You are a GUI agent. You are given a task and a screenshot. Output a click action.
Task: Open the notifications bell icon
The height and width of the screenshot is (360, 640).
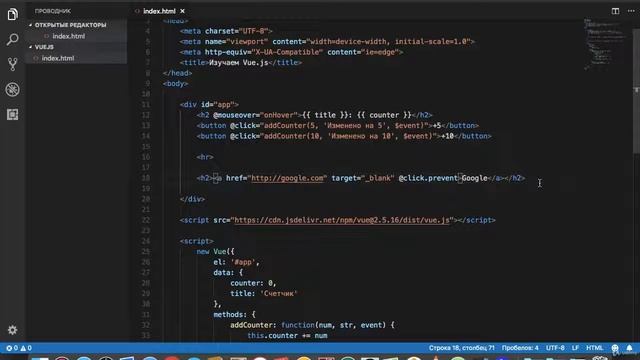[x=629, y=348]
